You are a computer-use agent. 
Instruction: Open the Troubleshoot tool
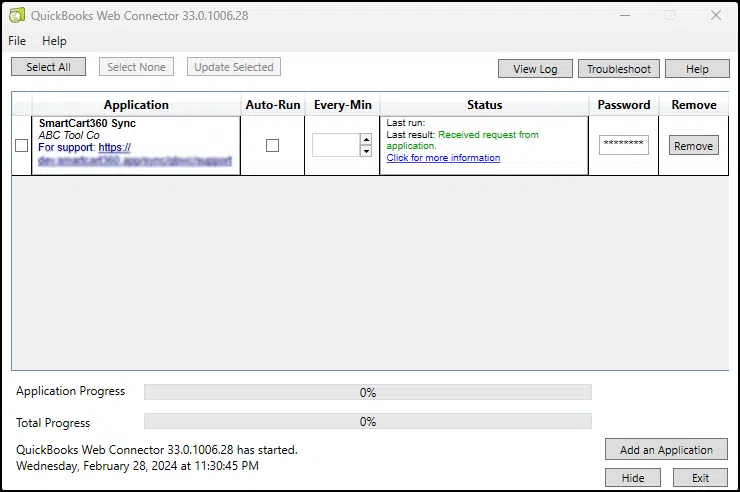[x=618, y=69]
